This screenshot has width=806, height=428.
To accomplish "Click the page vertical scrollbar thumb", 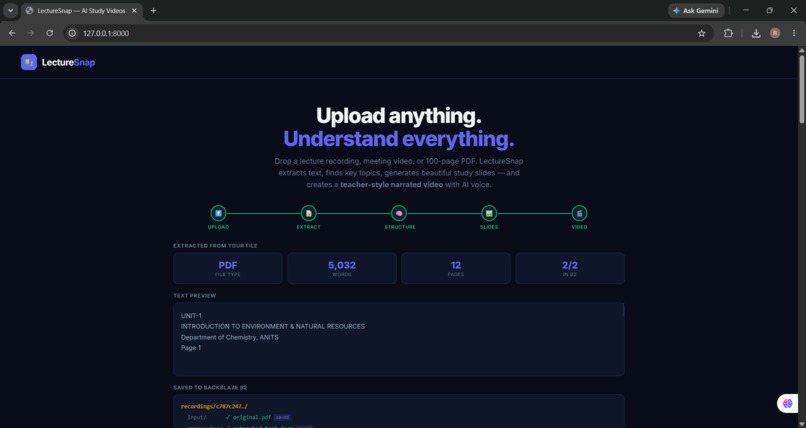I will (x=801, y=88).
